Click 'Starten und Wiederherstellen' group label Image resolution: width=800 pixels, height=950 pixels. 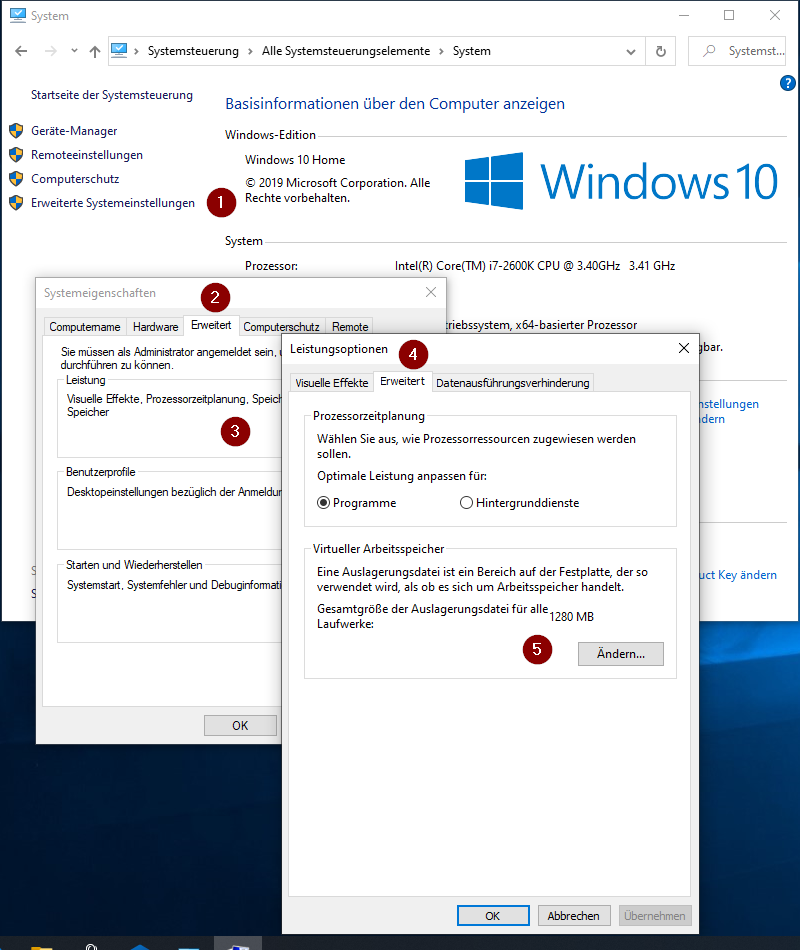[134, 565]
